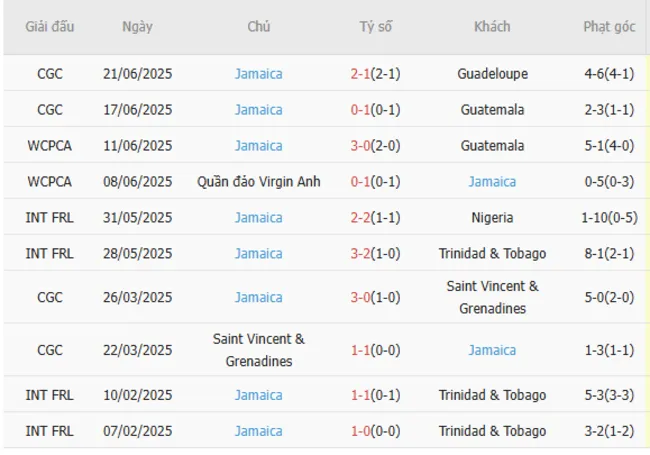Image resolution: width=650 pixels, height=455 pixels.
Task: Click Jamaica in the 21/06/2025 row
Action: tap(258, 74)
